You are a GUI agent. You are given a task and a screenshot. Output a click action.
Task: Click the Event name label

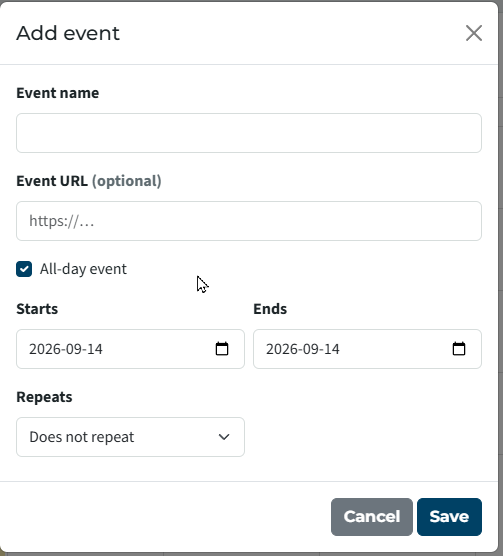pyautogui.click(x=58, y=93)
